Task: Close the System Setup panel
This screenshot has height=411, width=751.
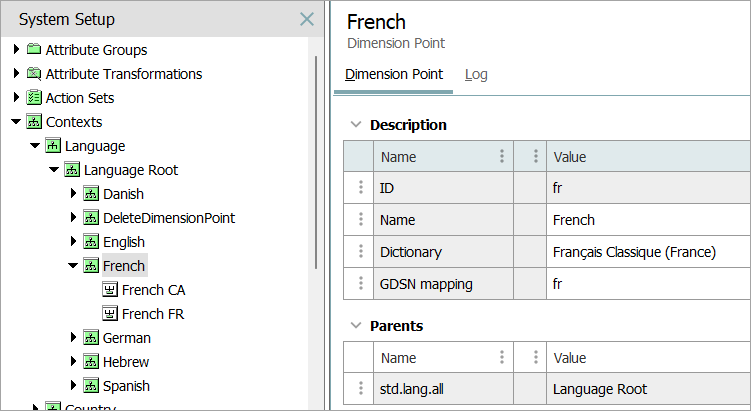Action: (307, 19)
